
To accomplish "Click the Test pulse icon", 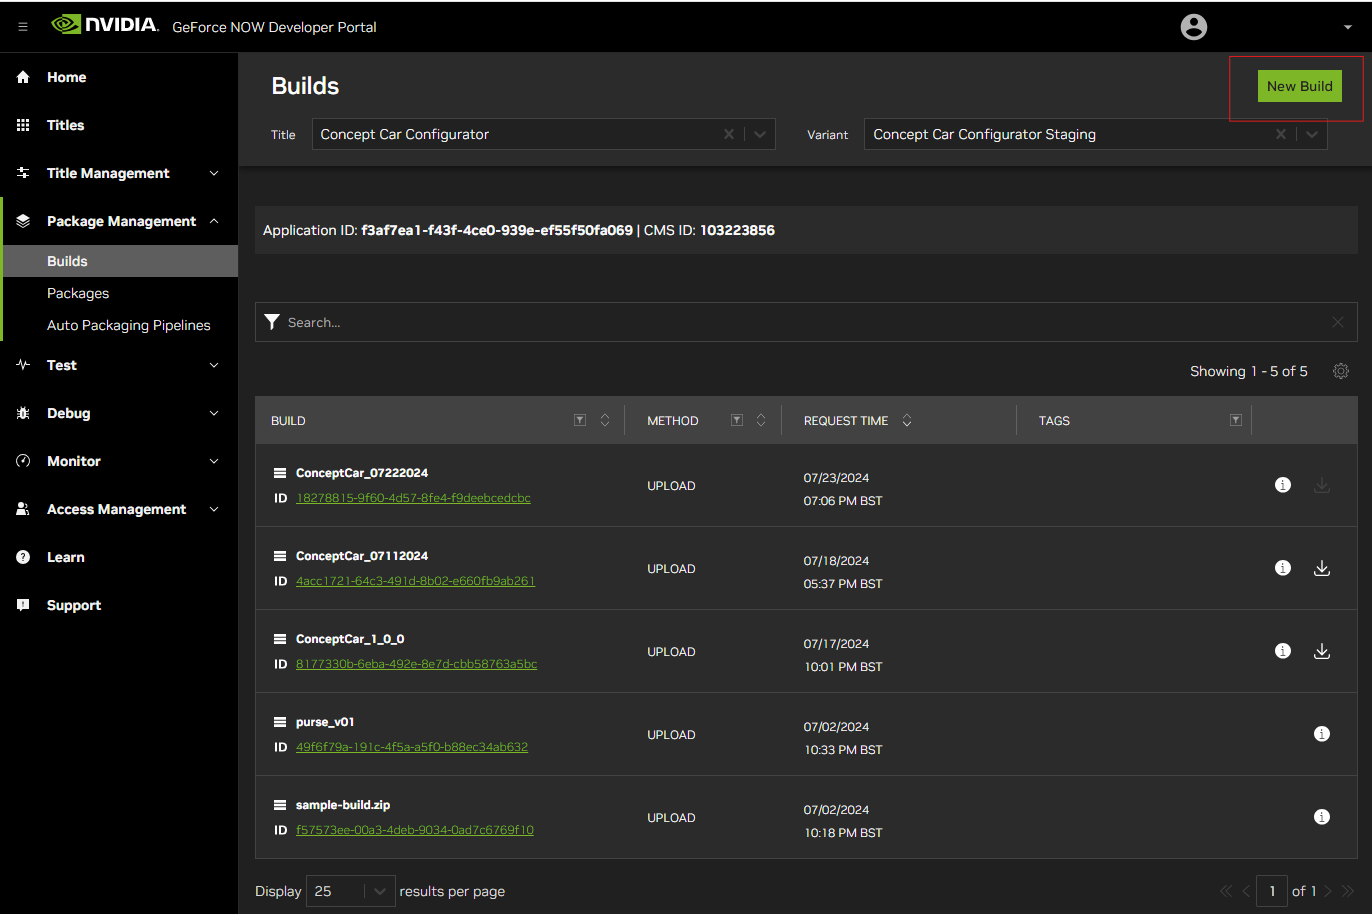I will click(23, 365).
